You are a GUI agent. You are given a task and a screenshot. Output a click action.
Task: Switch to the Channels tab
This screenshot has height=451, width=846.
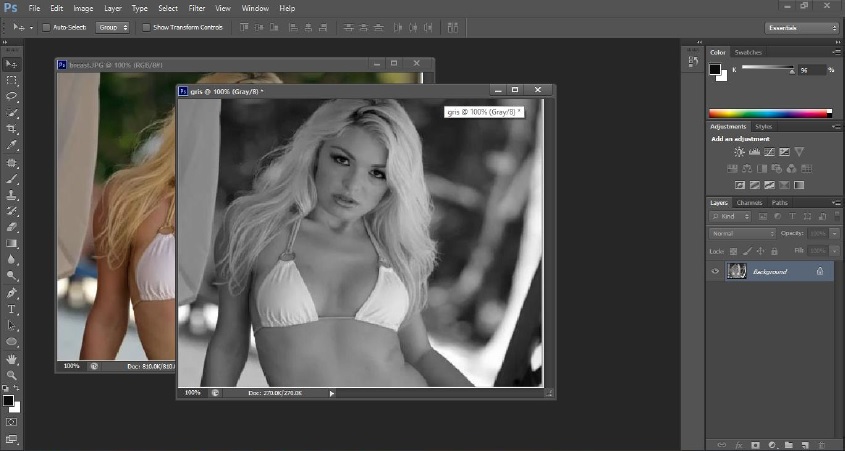(749, 203)
